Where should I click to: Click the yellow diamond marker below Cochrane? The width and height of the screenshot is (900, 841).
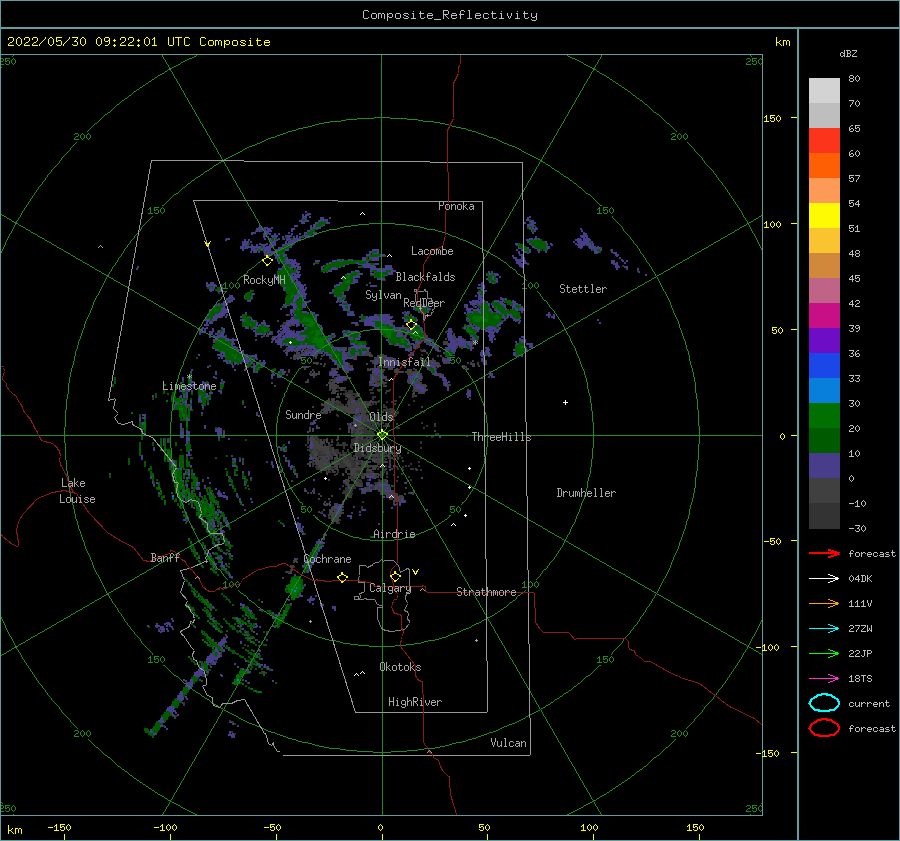pyautogui.click(x=343, y=578)
